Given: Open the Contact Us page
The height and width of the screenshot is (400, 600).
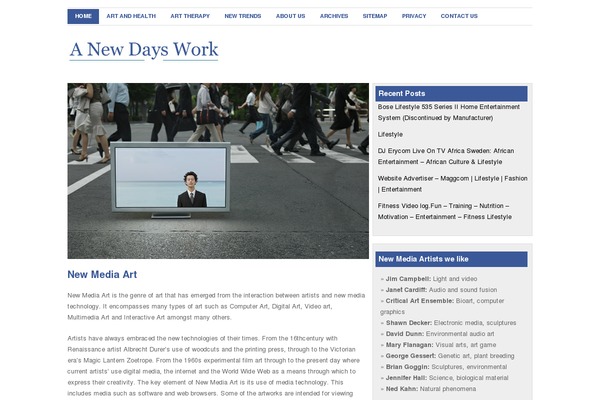Looking at the screenshot, I should pos(459,16).
